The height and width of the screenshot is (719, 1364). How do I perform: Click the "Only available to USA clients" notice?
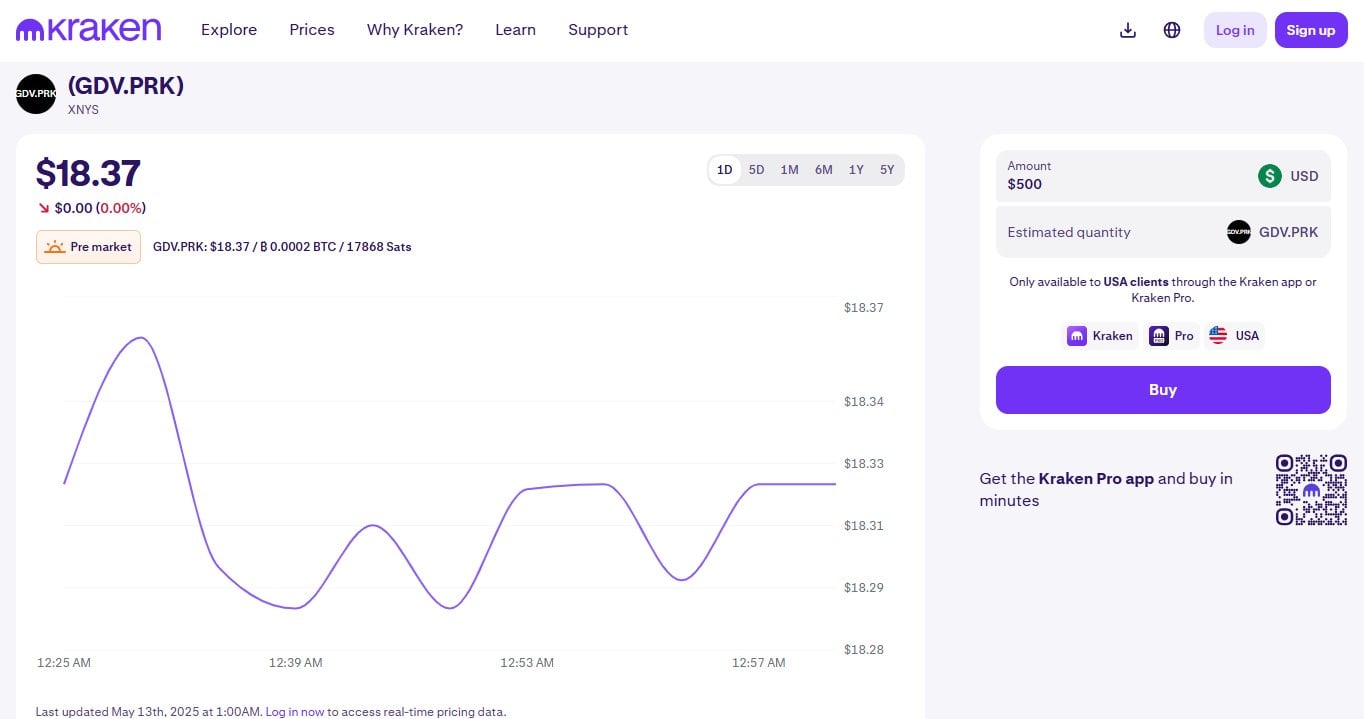point(1163,290)
